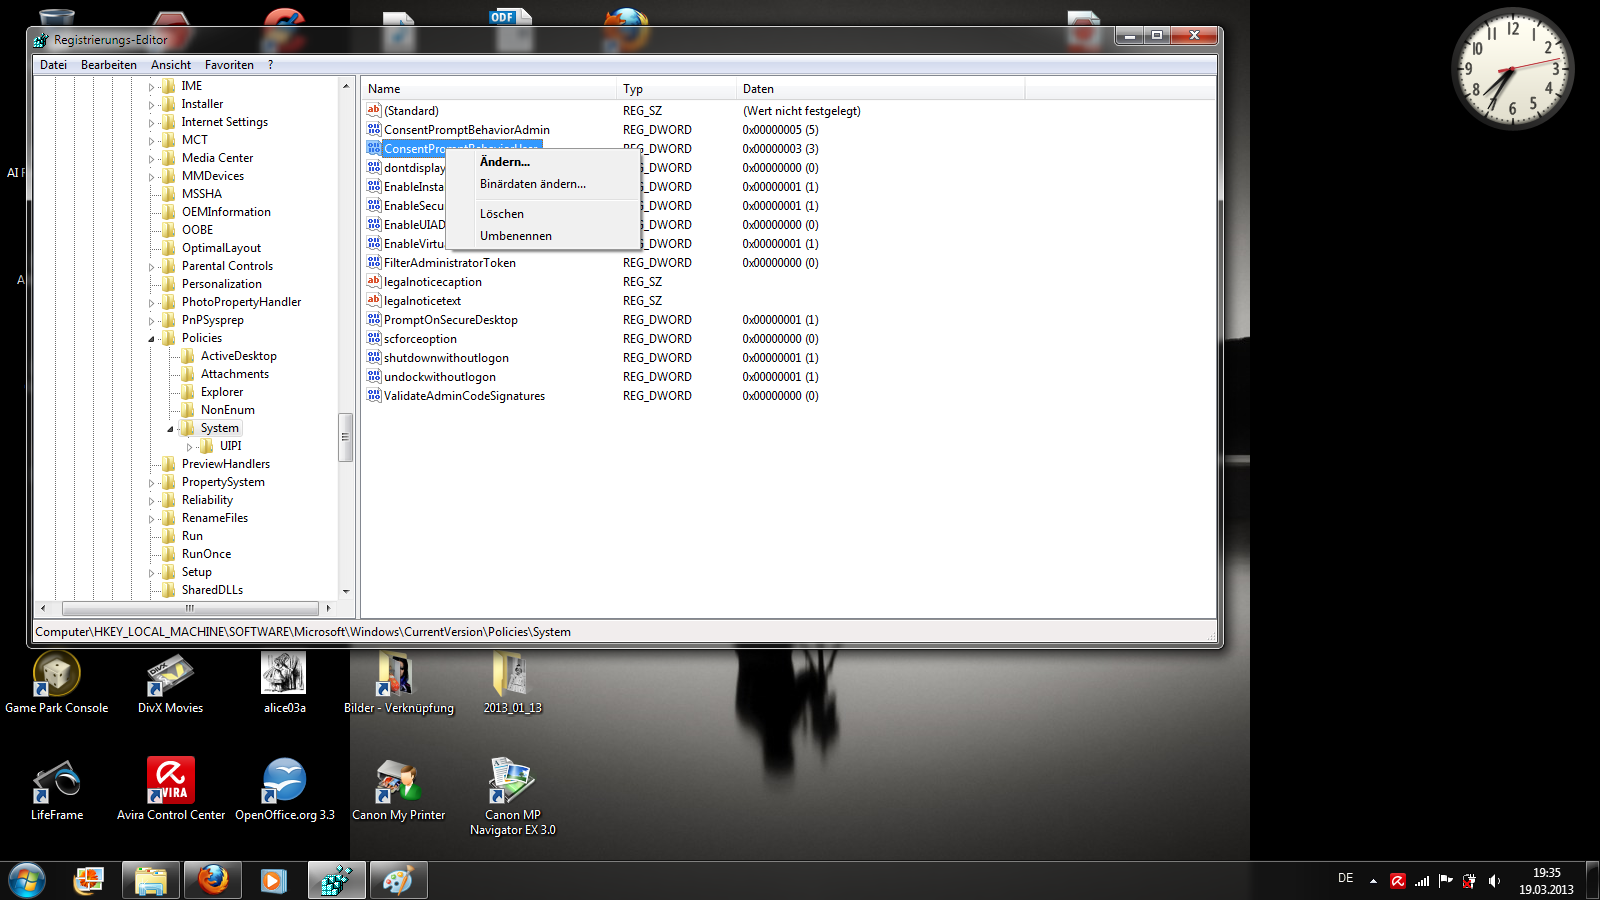The width and height of the screenshot is (1600, 900).
Task: Open the Canon My Printer shortcut
Action: (x=398, y=789)
